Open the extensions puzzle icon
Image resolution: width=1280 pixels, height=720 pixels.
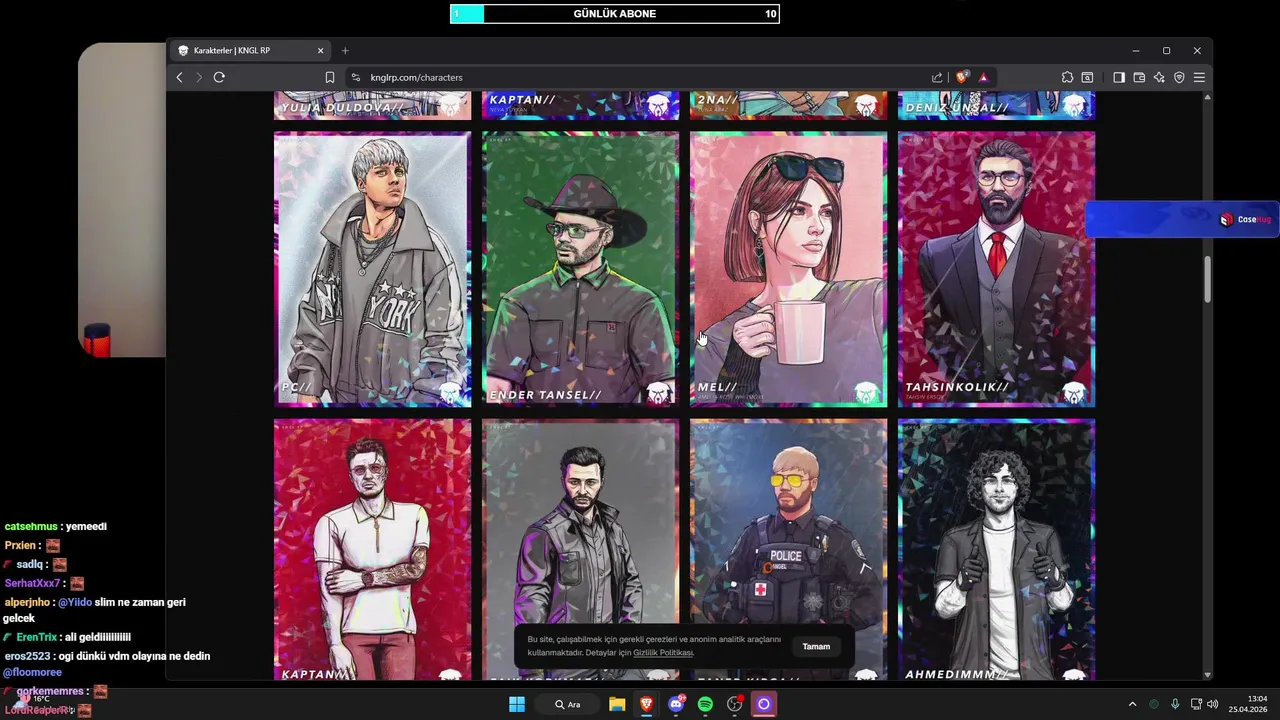tap(1067, 77)
